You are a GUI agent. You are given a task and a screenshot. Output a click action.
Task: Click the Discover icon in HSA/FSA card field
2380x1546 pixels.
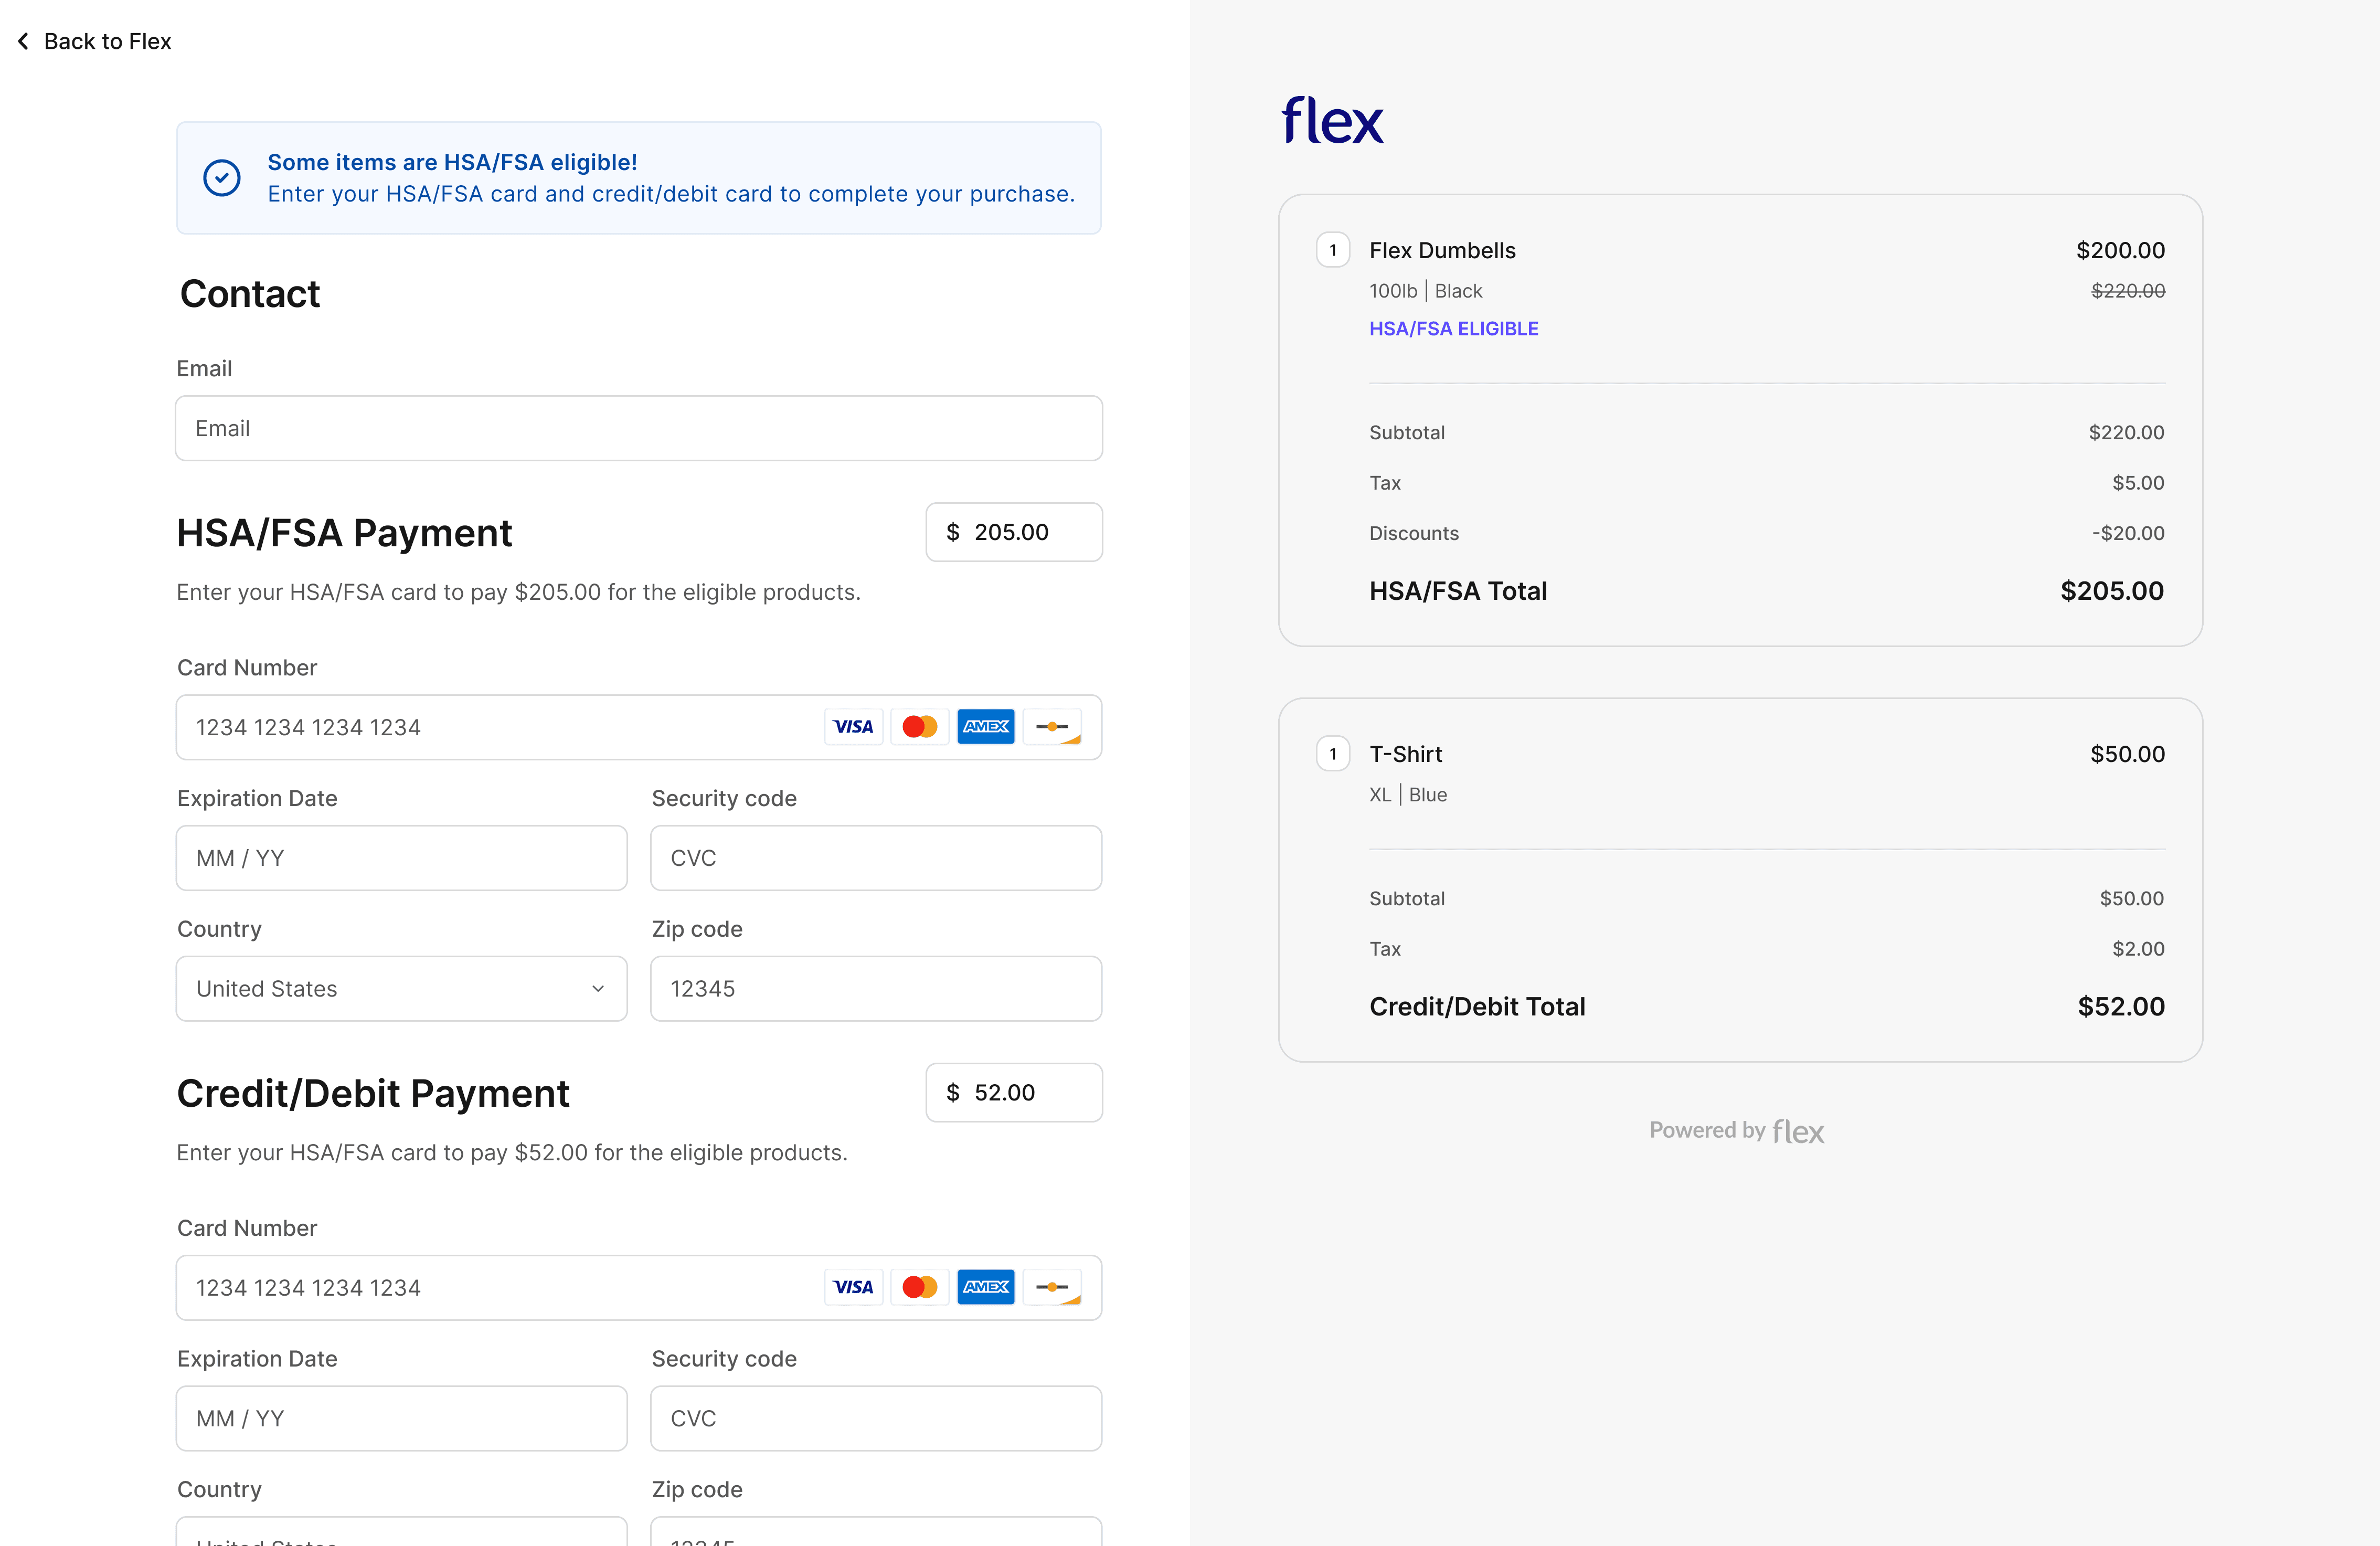1052,727
